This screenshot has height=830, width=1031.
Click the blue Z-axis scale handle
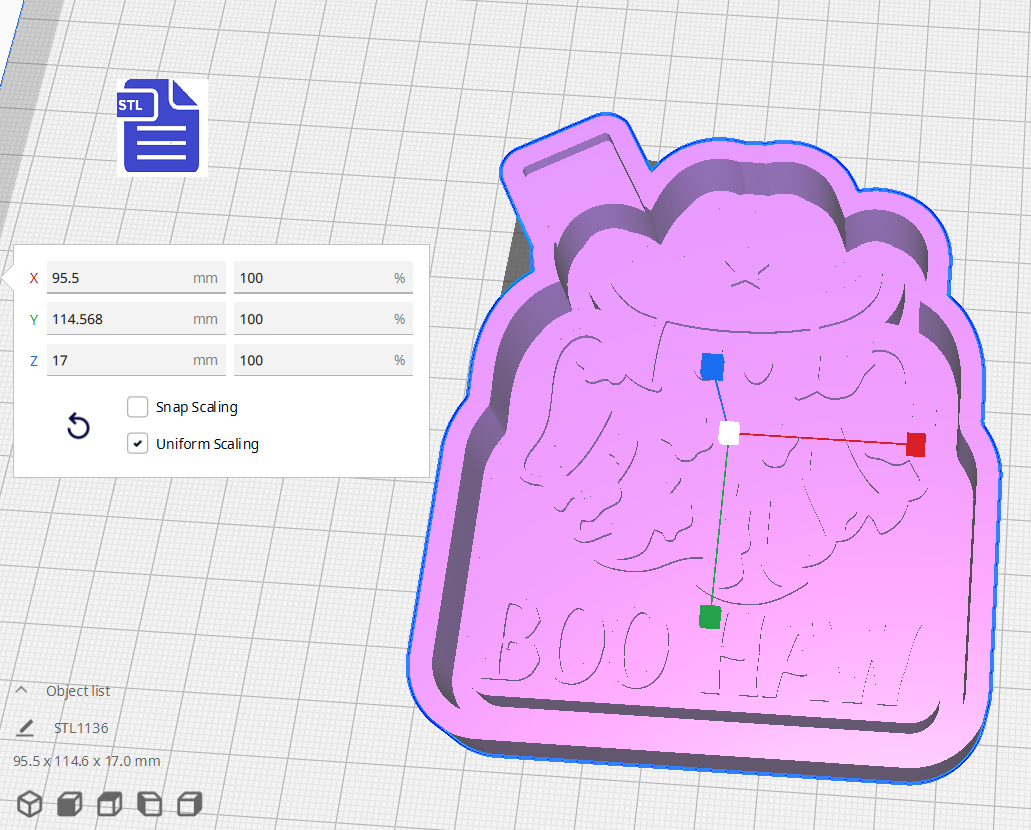712,368
